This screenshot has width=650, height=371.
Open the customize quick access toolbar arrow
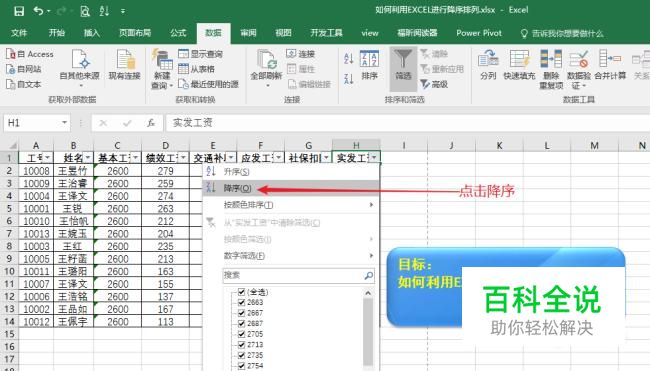[x=123, y=12]
